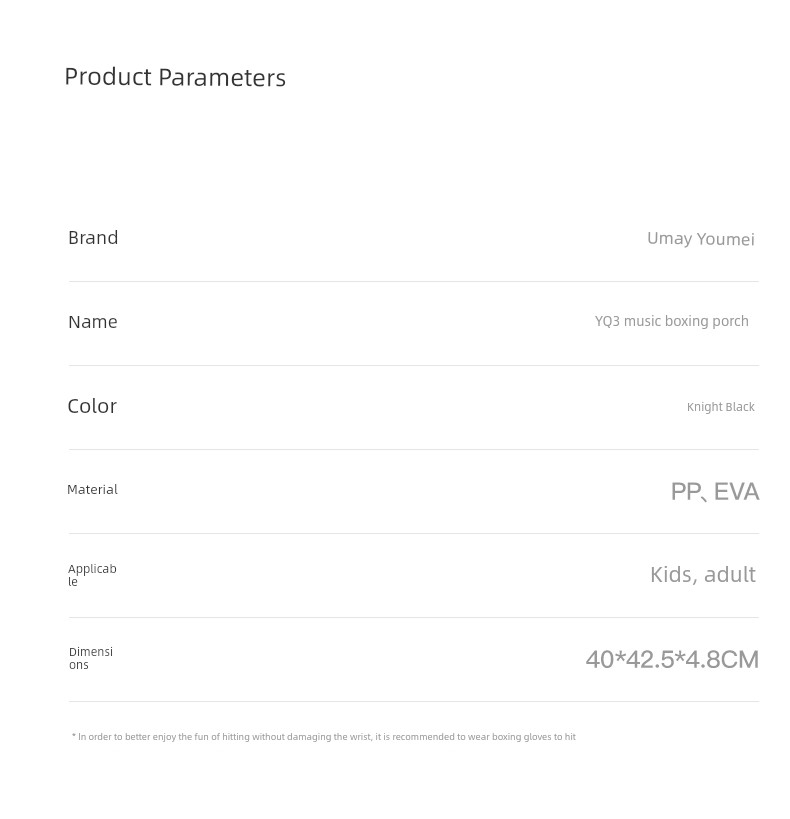The image size is (790, 819).
Task: Click the divider line below Dimensions row
Action: coord(413,701)
